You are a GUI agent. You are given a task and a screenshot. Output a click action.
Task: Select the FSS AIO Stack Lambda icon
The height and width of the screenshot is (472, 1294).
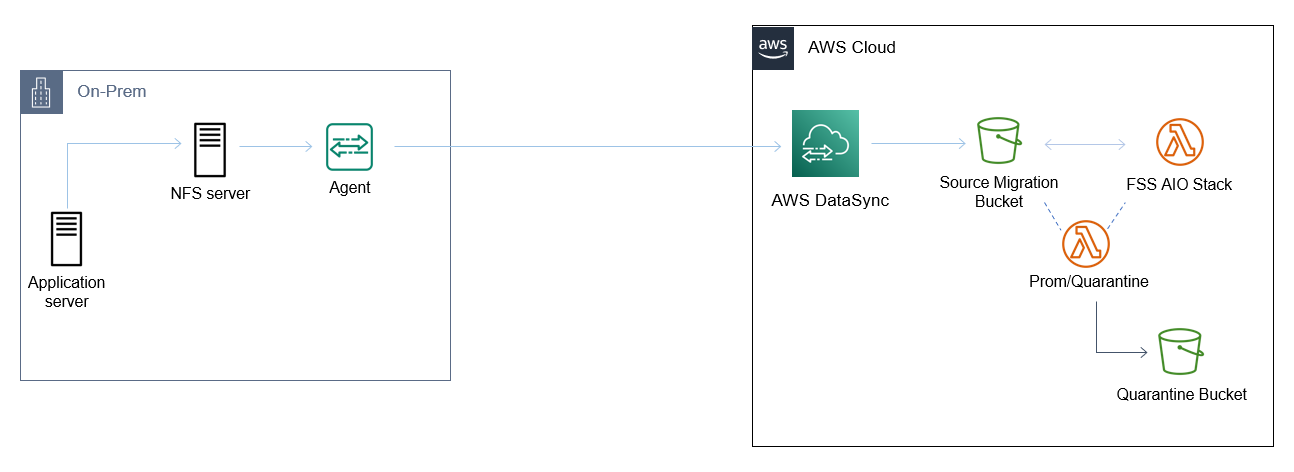[x=1178, y=144]
